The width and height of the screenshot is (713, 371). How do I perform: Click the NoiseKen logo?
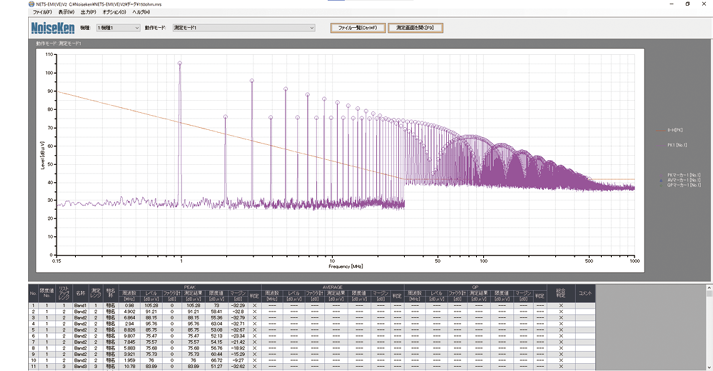pos(53,28)
